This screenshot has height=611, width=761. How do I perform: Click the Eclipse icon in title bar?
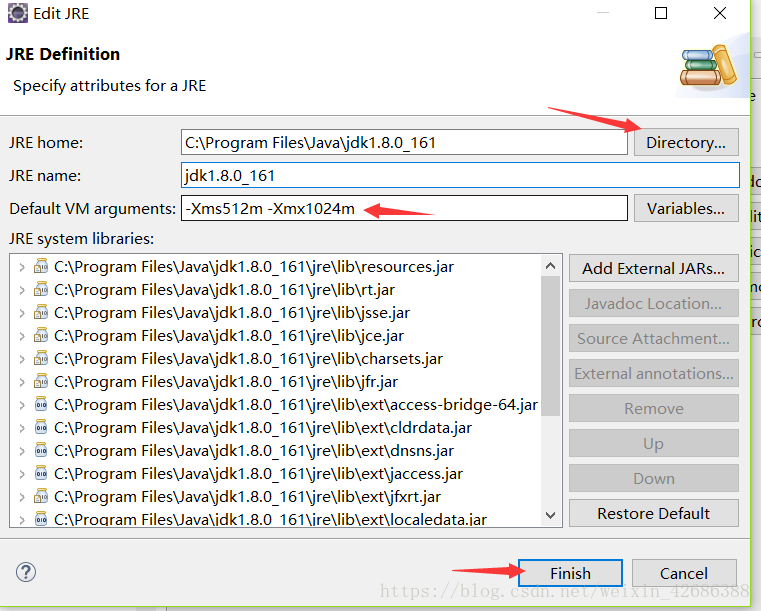pos(17,13)
